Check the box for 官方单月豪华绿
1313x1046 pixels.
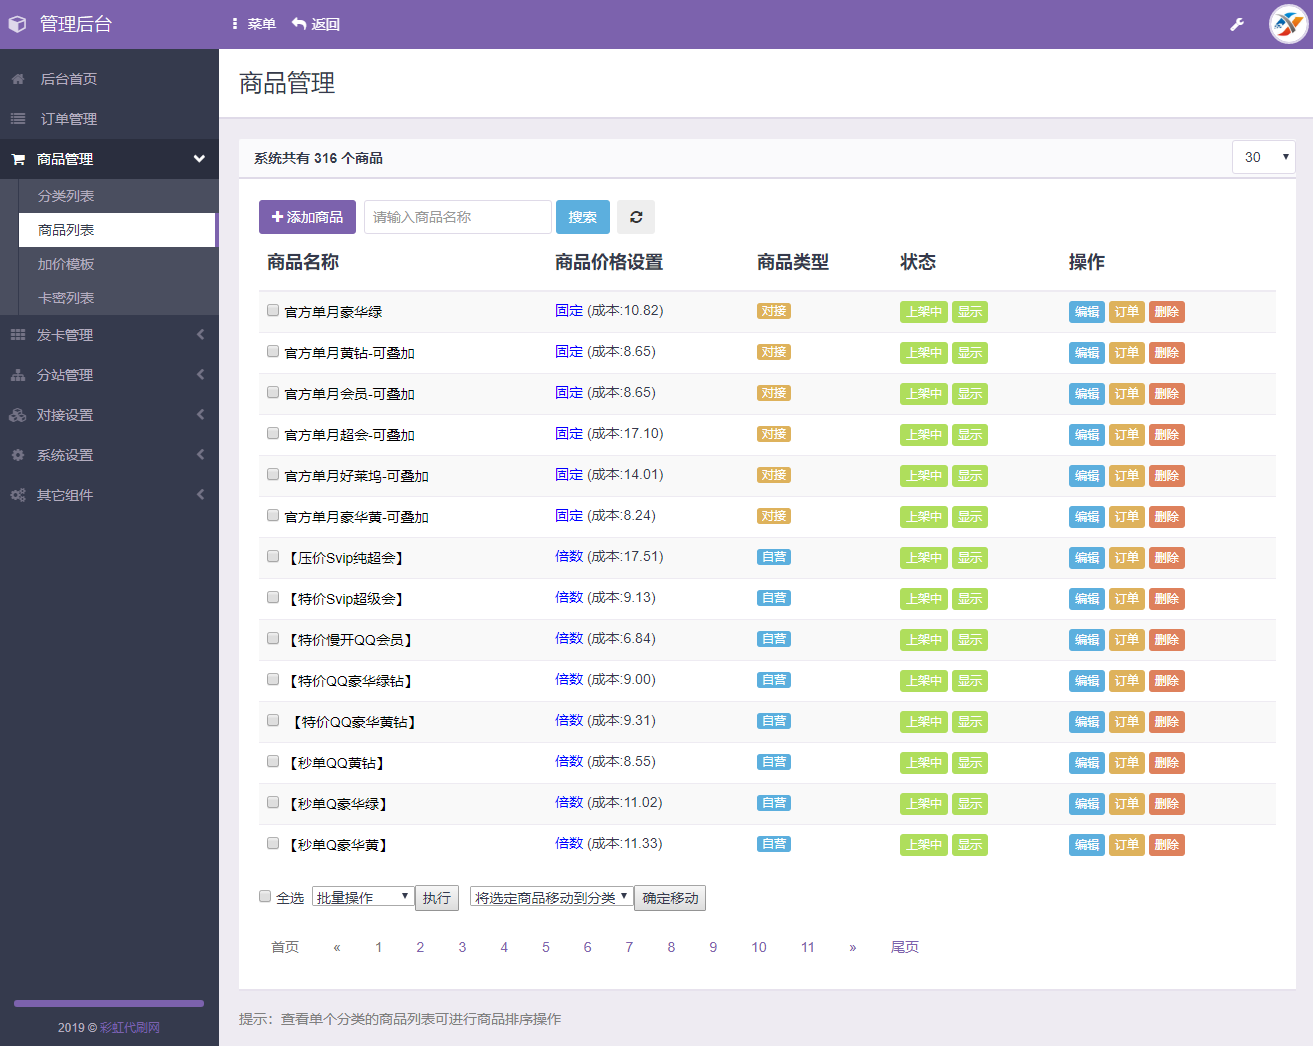273,310
